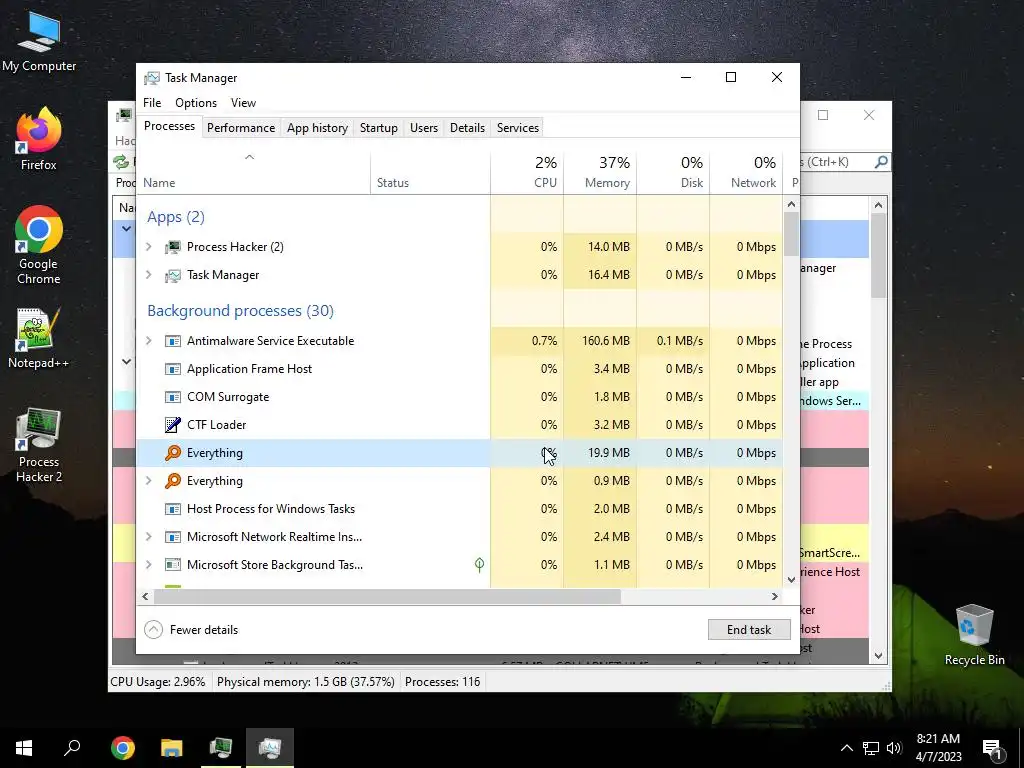The height and width of the screenshot is (768, 1024).
Task: Open the Options menu
Action: [x=196, y=103]
